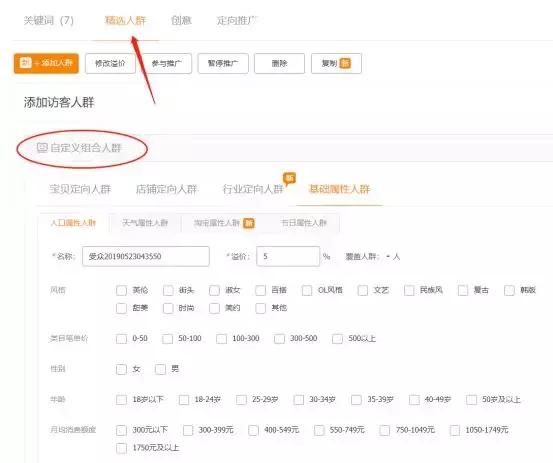Check the 300元以下 spending checkbox
Image resolution: width=553 pixels, height=463 pixels.
121,430
